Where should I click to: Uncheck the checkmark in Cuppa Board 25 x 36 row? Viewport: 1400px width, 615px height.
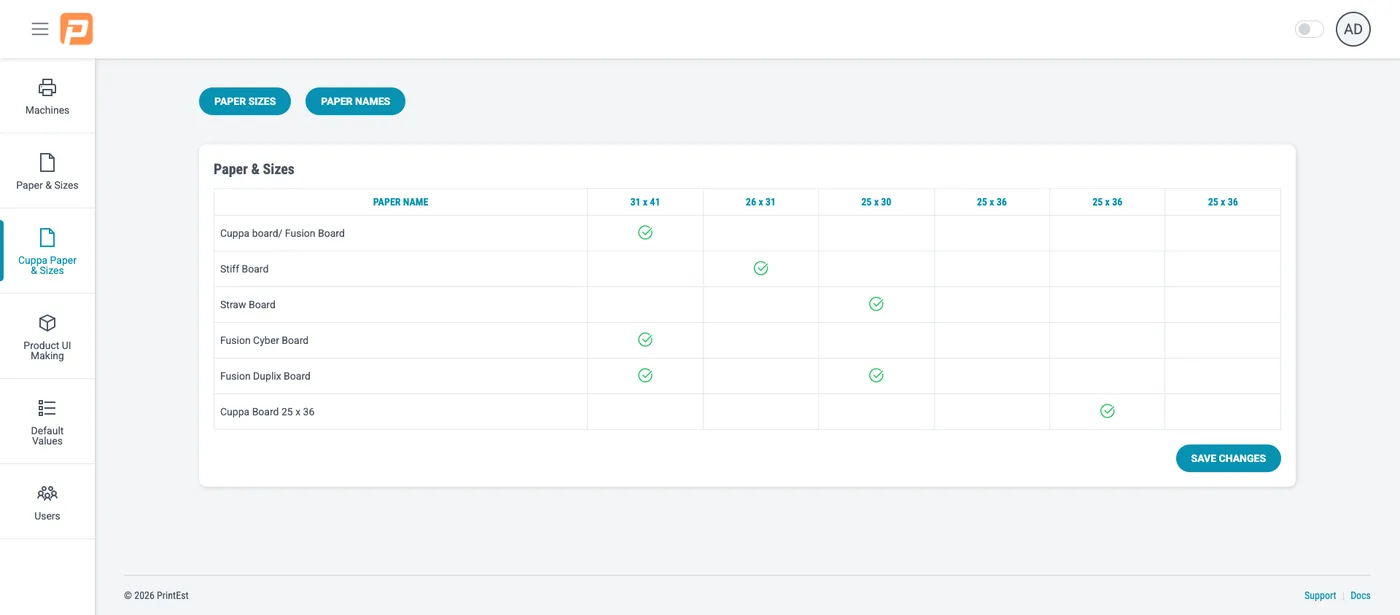(x=1107, y=411)
